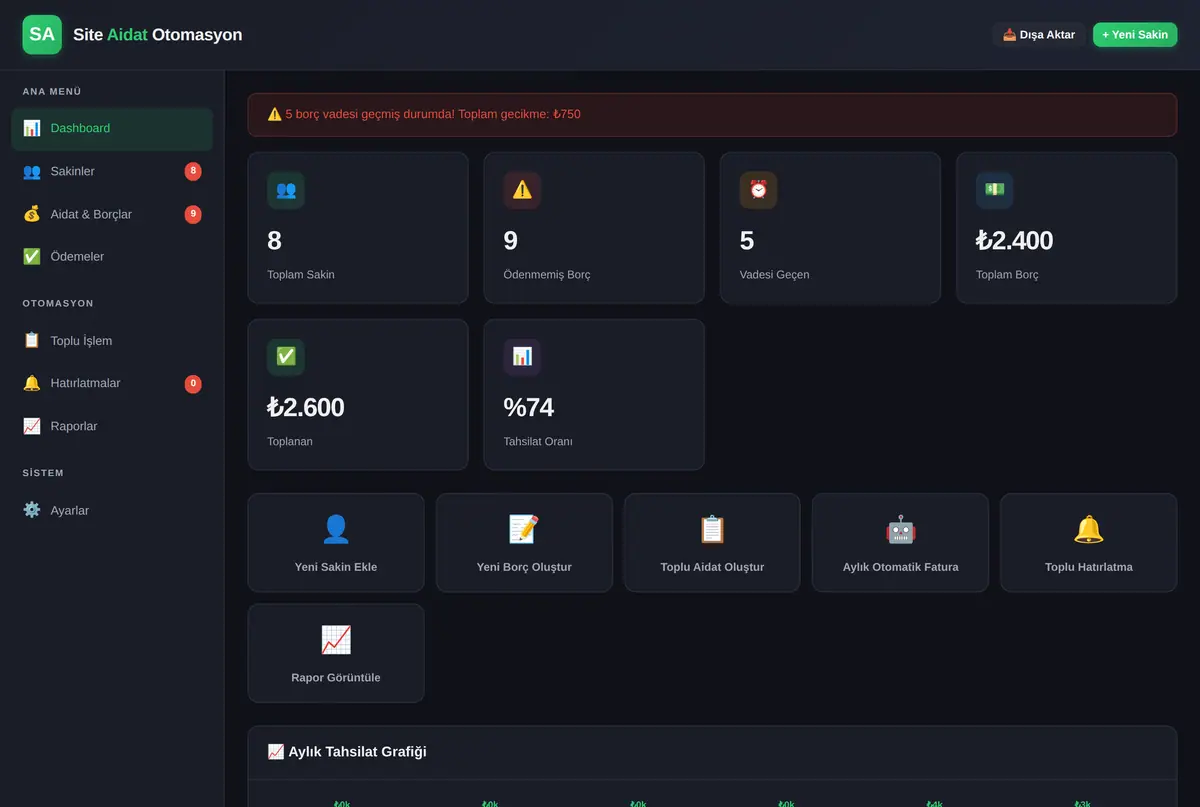Click the Toplu Hatırlatma quick action
The image size is (1200, 807).
1088,543
